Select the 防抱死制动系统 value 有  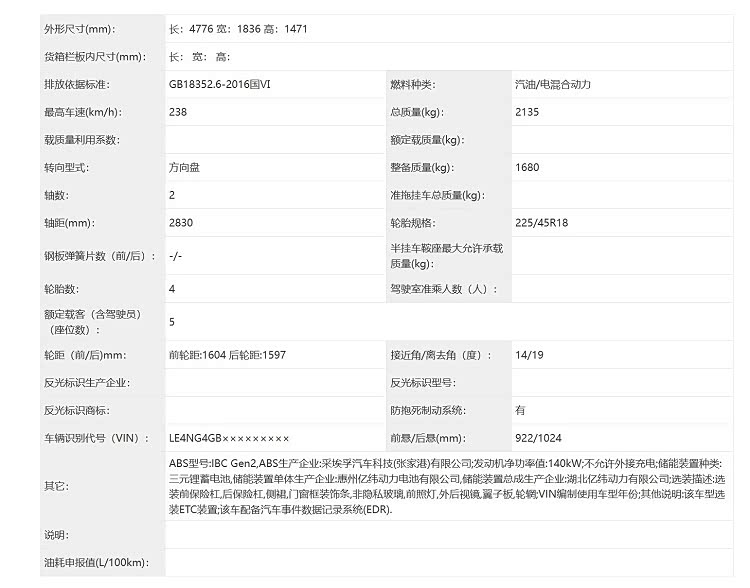521,410
